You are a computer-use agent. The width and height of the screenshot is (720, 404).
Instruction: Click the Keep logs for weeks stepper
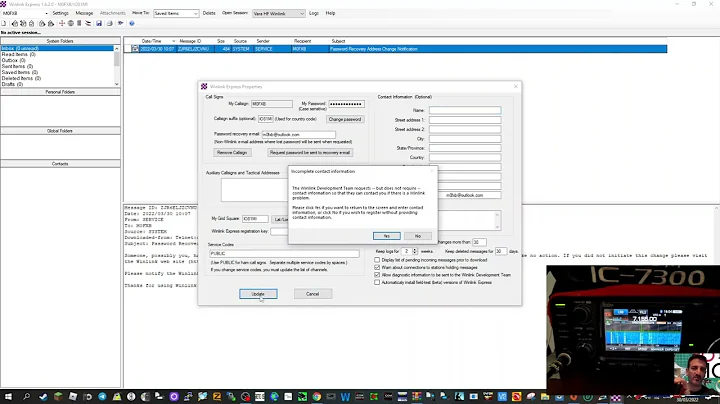(x=415, y=251)
